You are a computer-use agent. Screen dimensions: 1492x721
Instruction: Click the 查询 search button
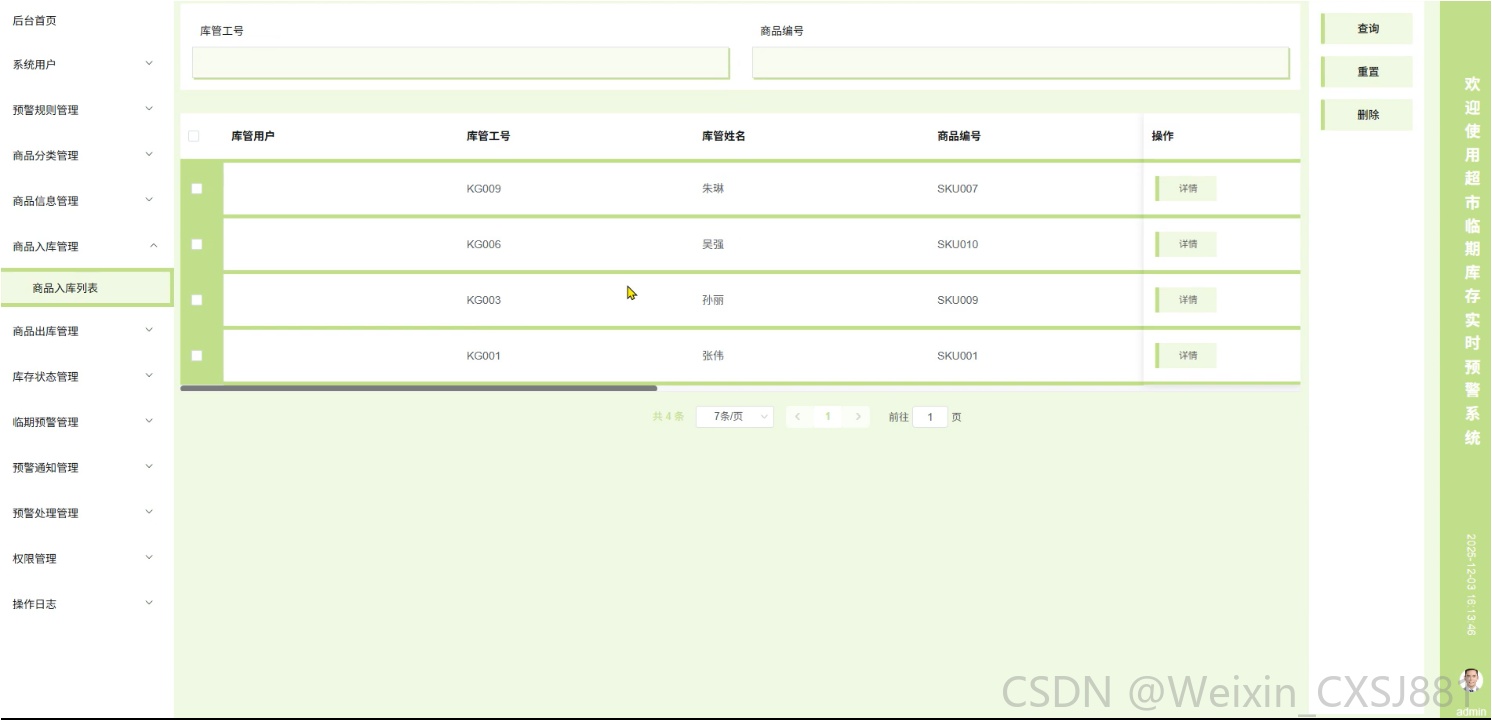pos(1367,29)
